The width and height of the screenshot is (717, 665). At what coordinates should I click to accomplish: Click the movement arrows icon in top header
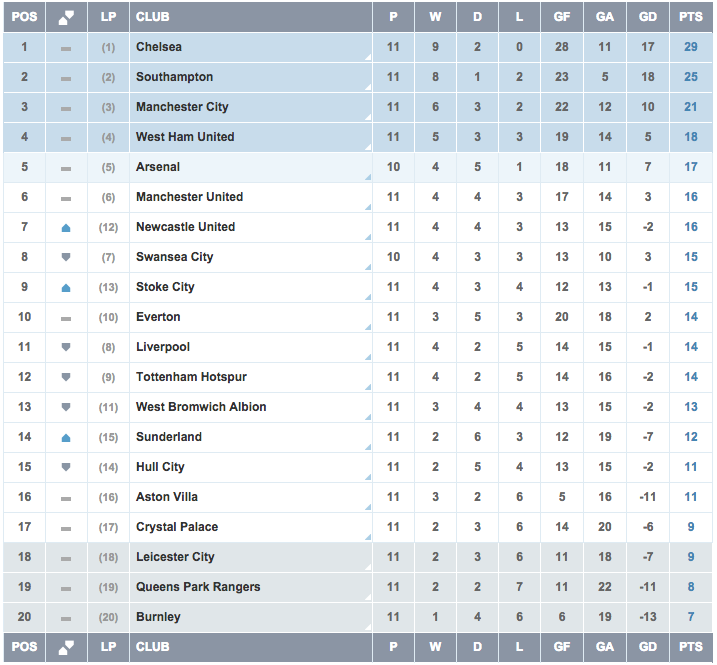click(66, 17)
